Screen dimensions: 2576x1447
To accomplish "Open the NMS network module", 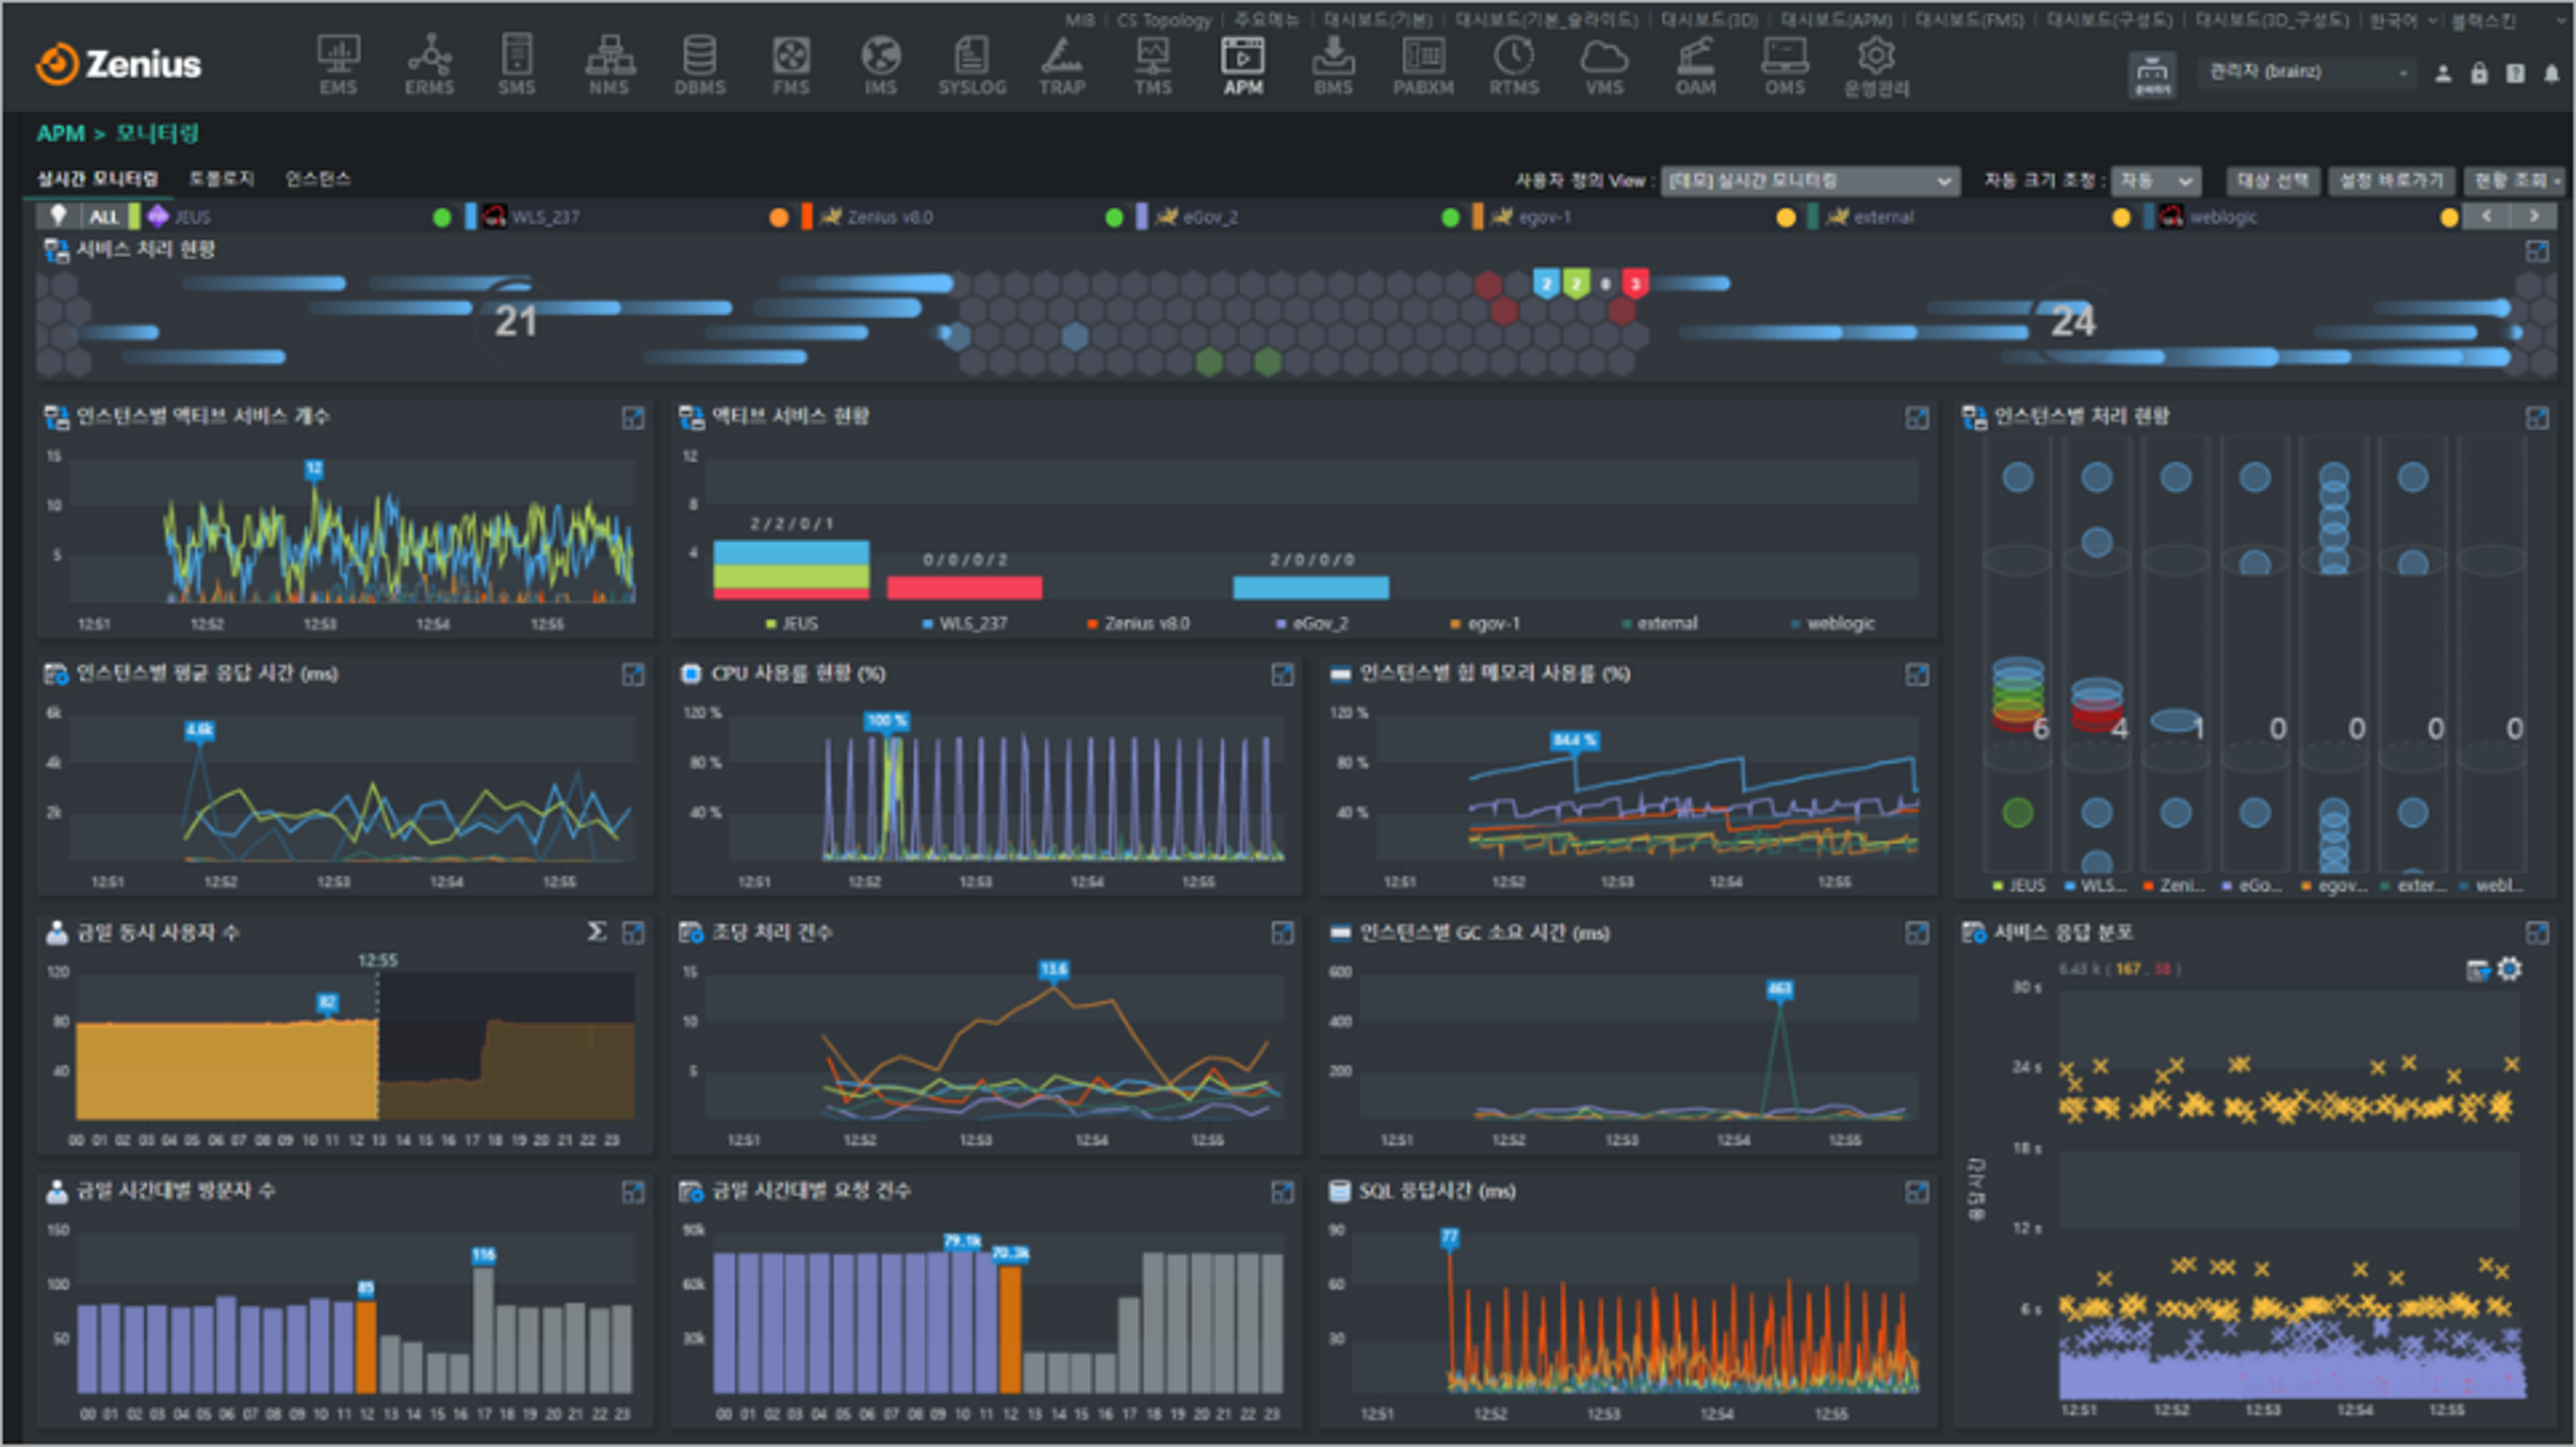I will click(x=609, y=65).
